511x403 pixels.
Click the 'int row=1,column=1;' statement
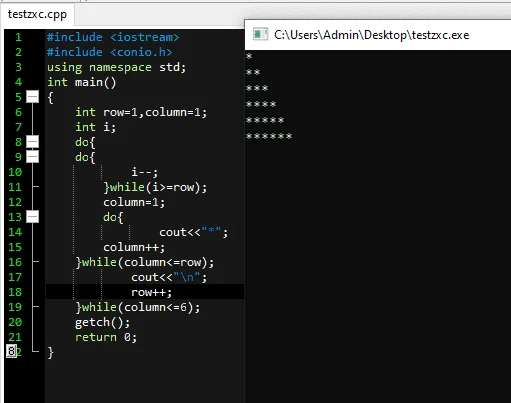tap(141, 112)
